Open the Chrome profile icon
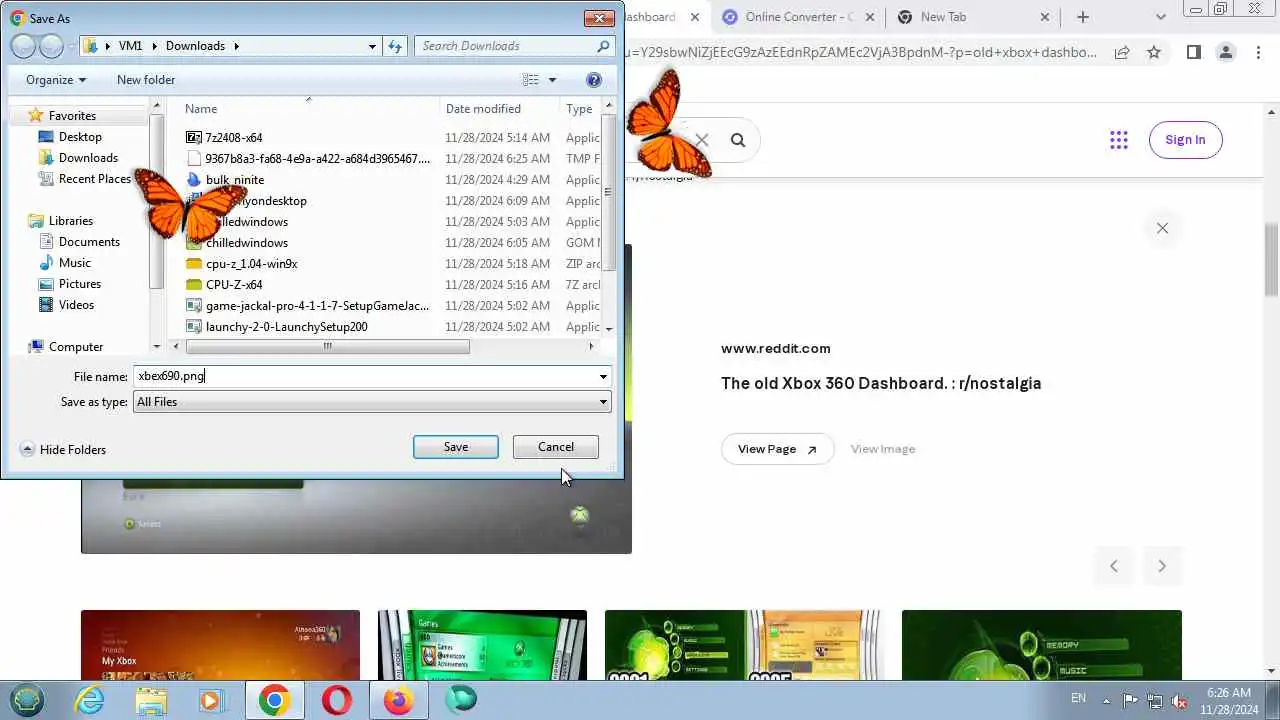The image size is (1280, 720). pos(1225,52)
